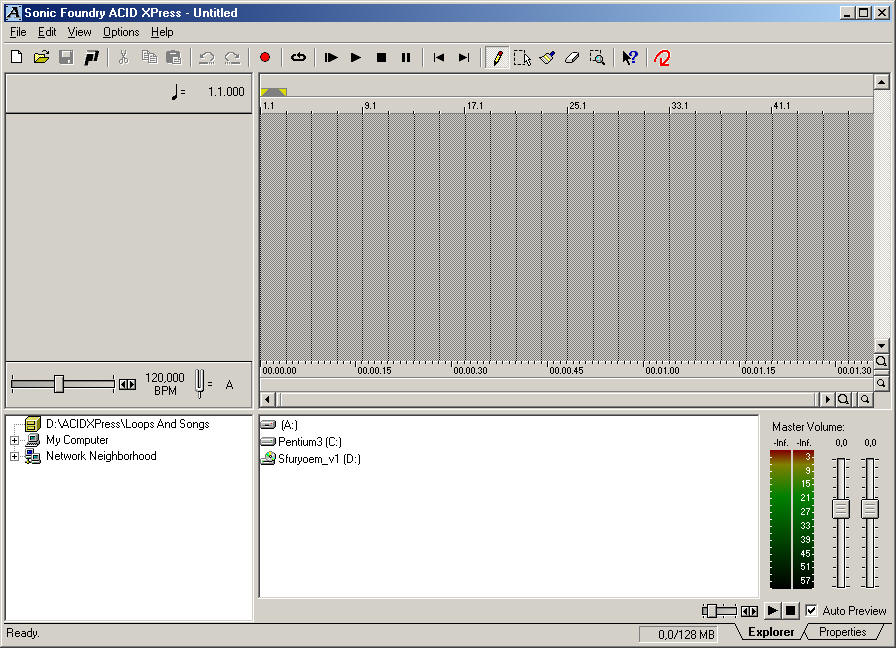Switch to the Explorer tab
This screenshot has height=648, width=896.
[x=771, y=632]
